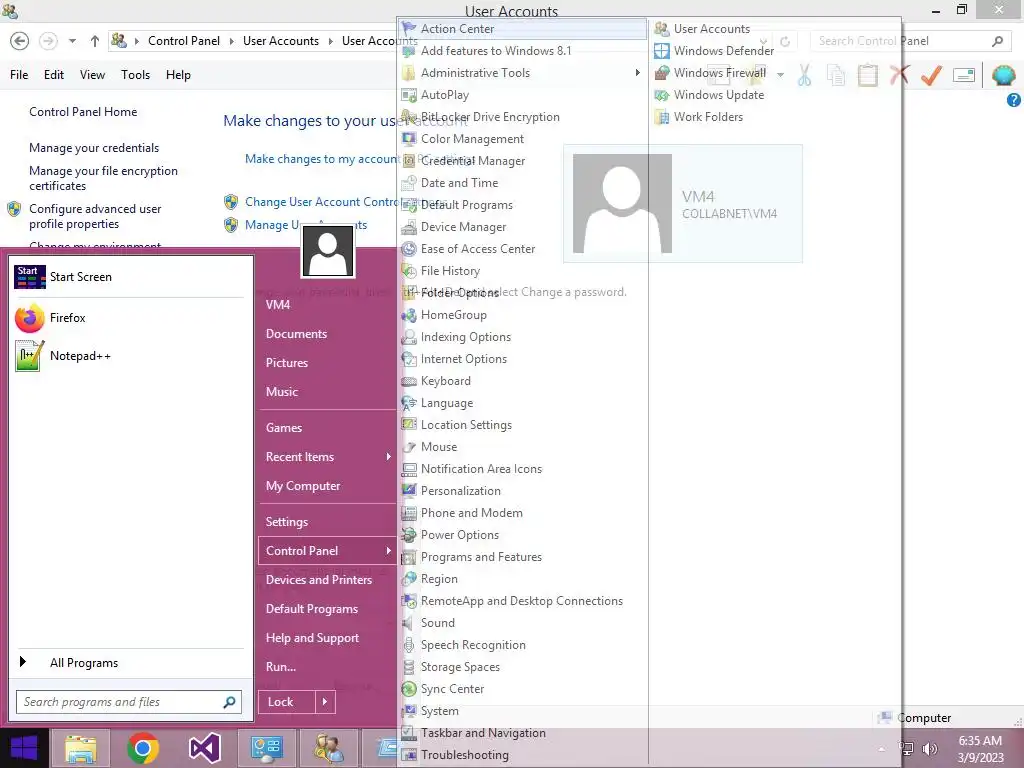Image resolution: width=1024 pixels, height=768 pixels.
Task: Click the Personalization icon
Action: click(x=409, y=490)
